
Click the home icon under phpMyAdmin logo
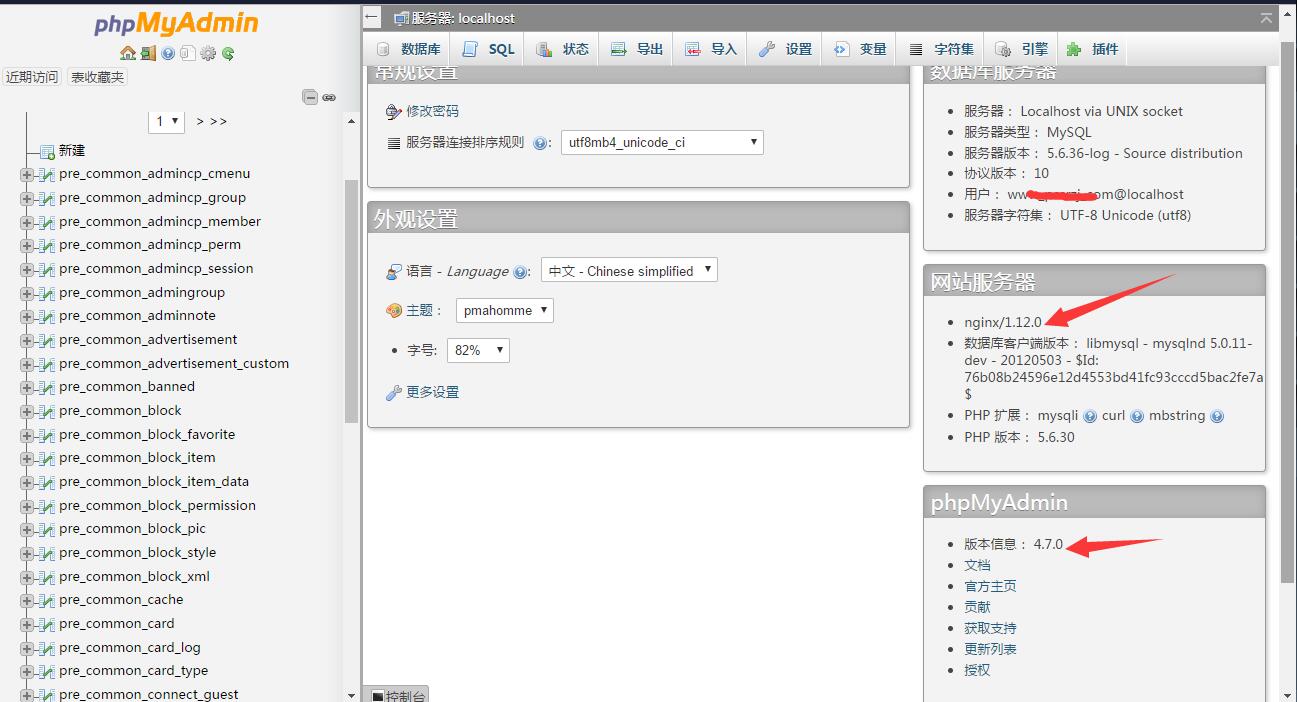pos(127,54)
